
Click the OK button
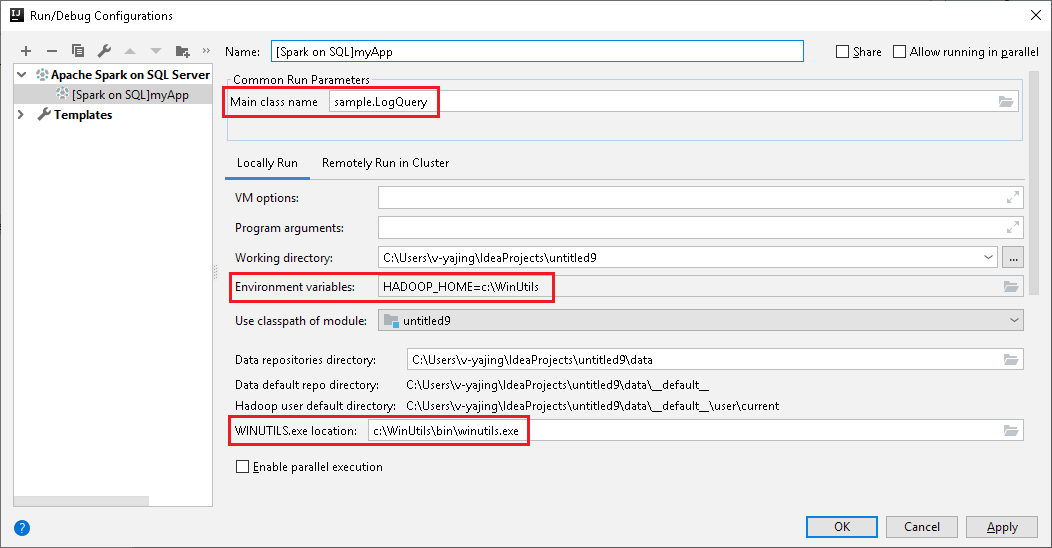842,527
